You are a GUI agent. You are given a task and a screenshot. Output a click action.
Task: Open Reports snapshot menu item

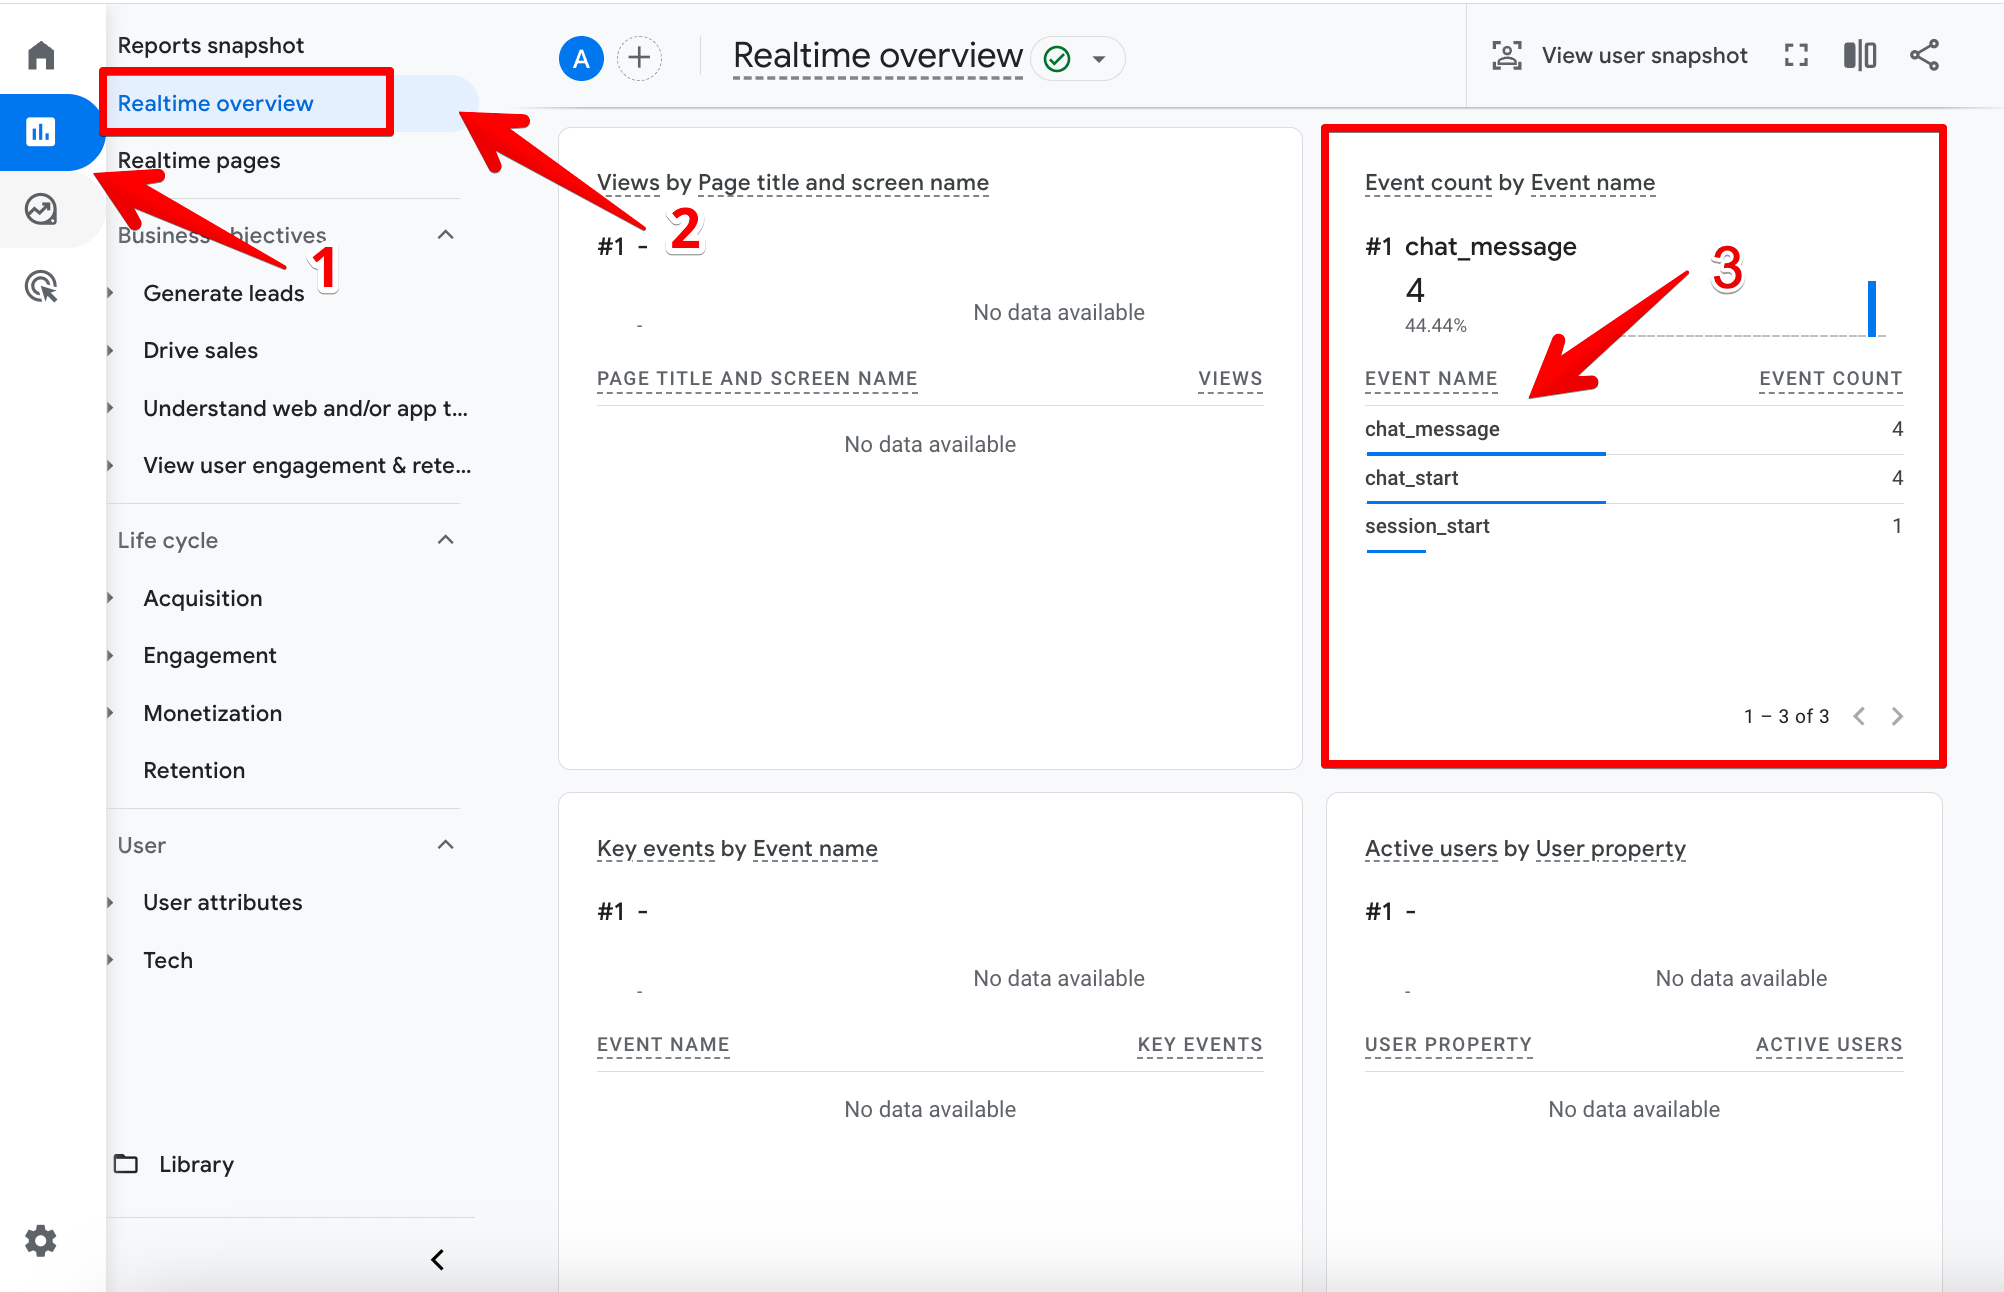[x=211, y=45]
